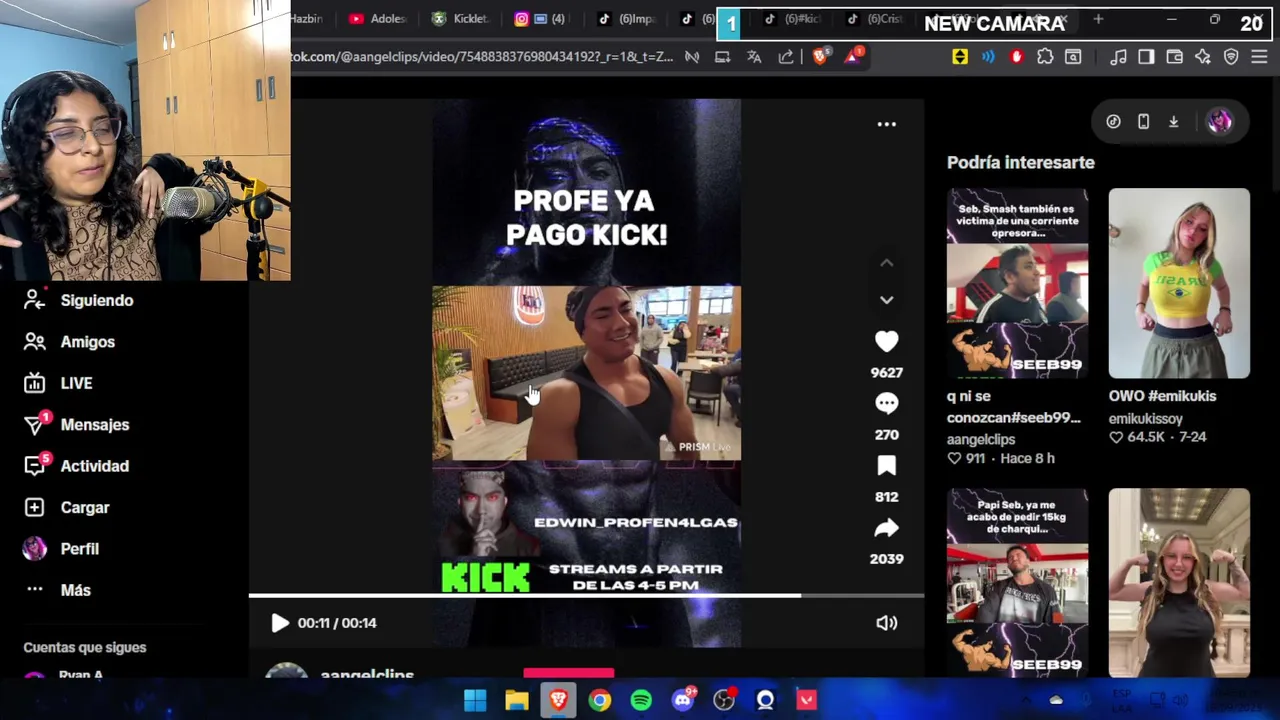The height and width of the screenshot is (720, 1280).
Task: Like the video with the heart icon
Action: [886, 341]
